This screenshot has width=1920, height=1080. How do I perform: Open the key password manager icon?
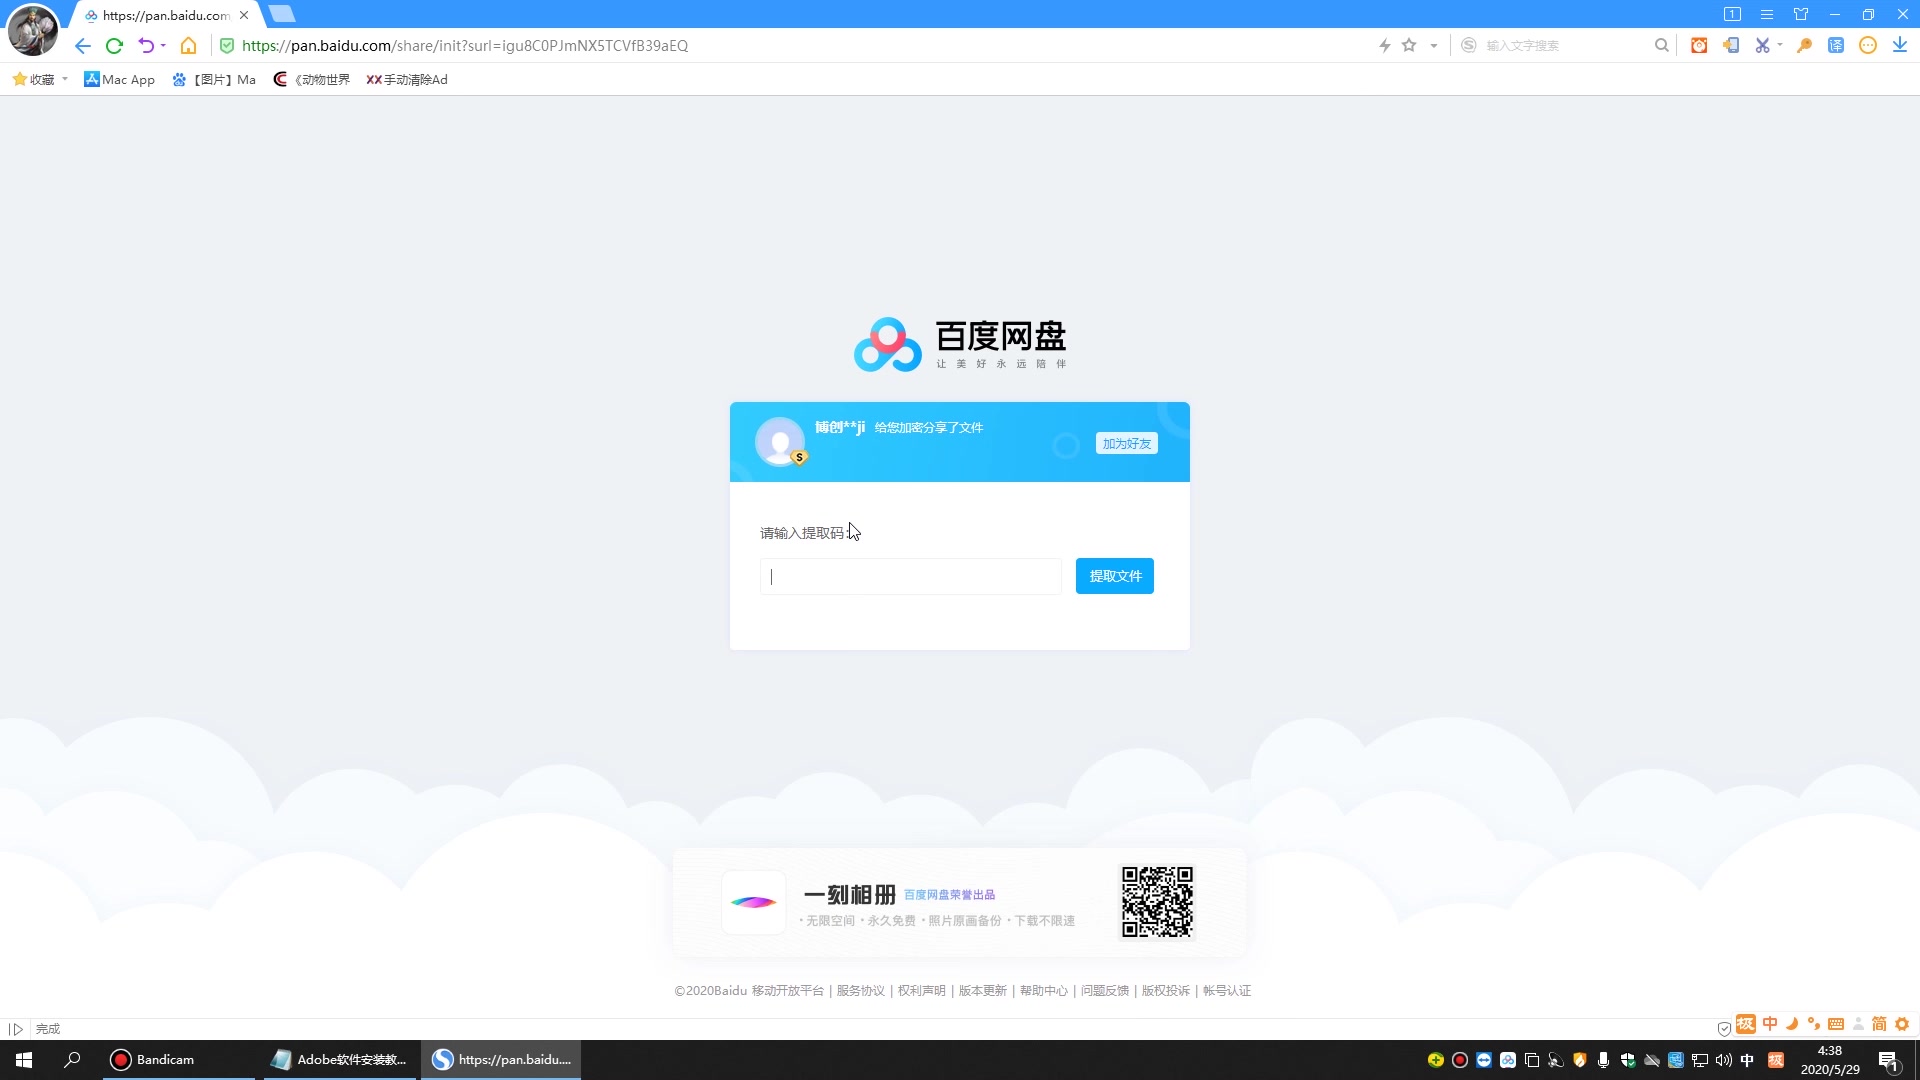click(1805, 46)
